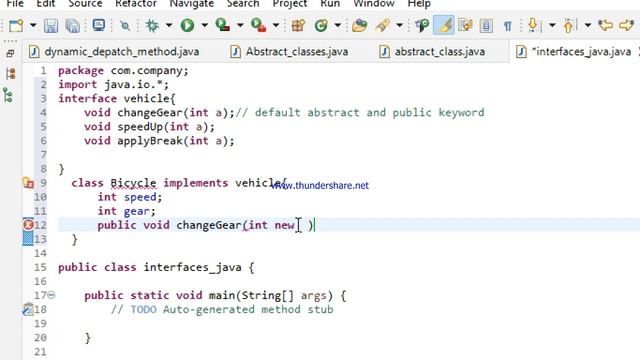Click 'int speed;' on line 10
The height and width of the screenshot is (360, 640).
pyautogui.click(x=130, y=197)
